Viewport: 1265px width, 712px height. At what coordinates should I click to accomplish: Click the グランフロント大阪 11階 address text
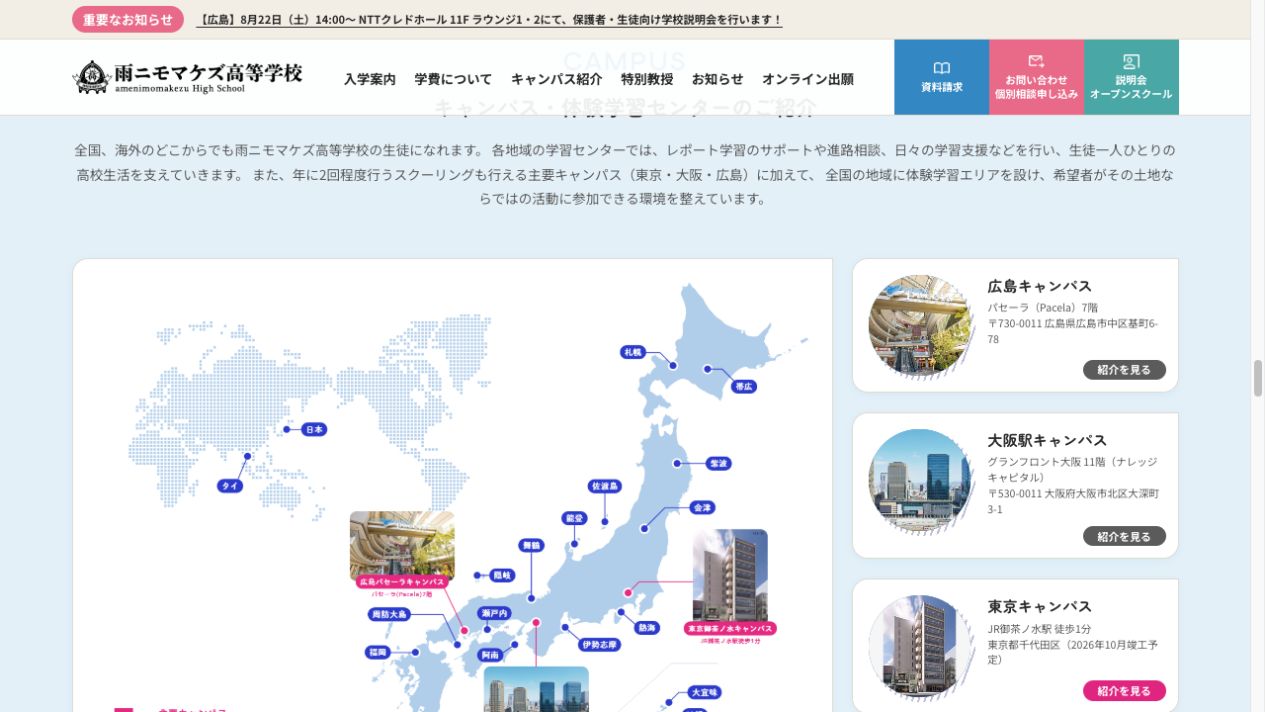click(x=1072, y=470)
